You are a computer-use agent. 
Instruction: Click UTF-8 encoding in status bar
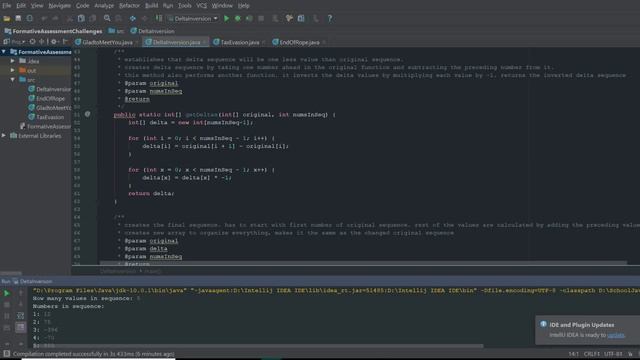click(x=613, y=354)
